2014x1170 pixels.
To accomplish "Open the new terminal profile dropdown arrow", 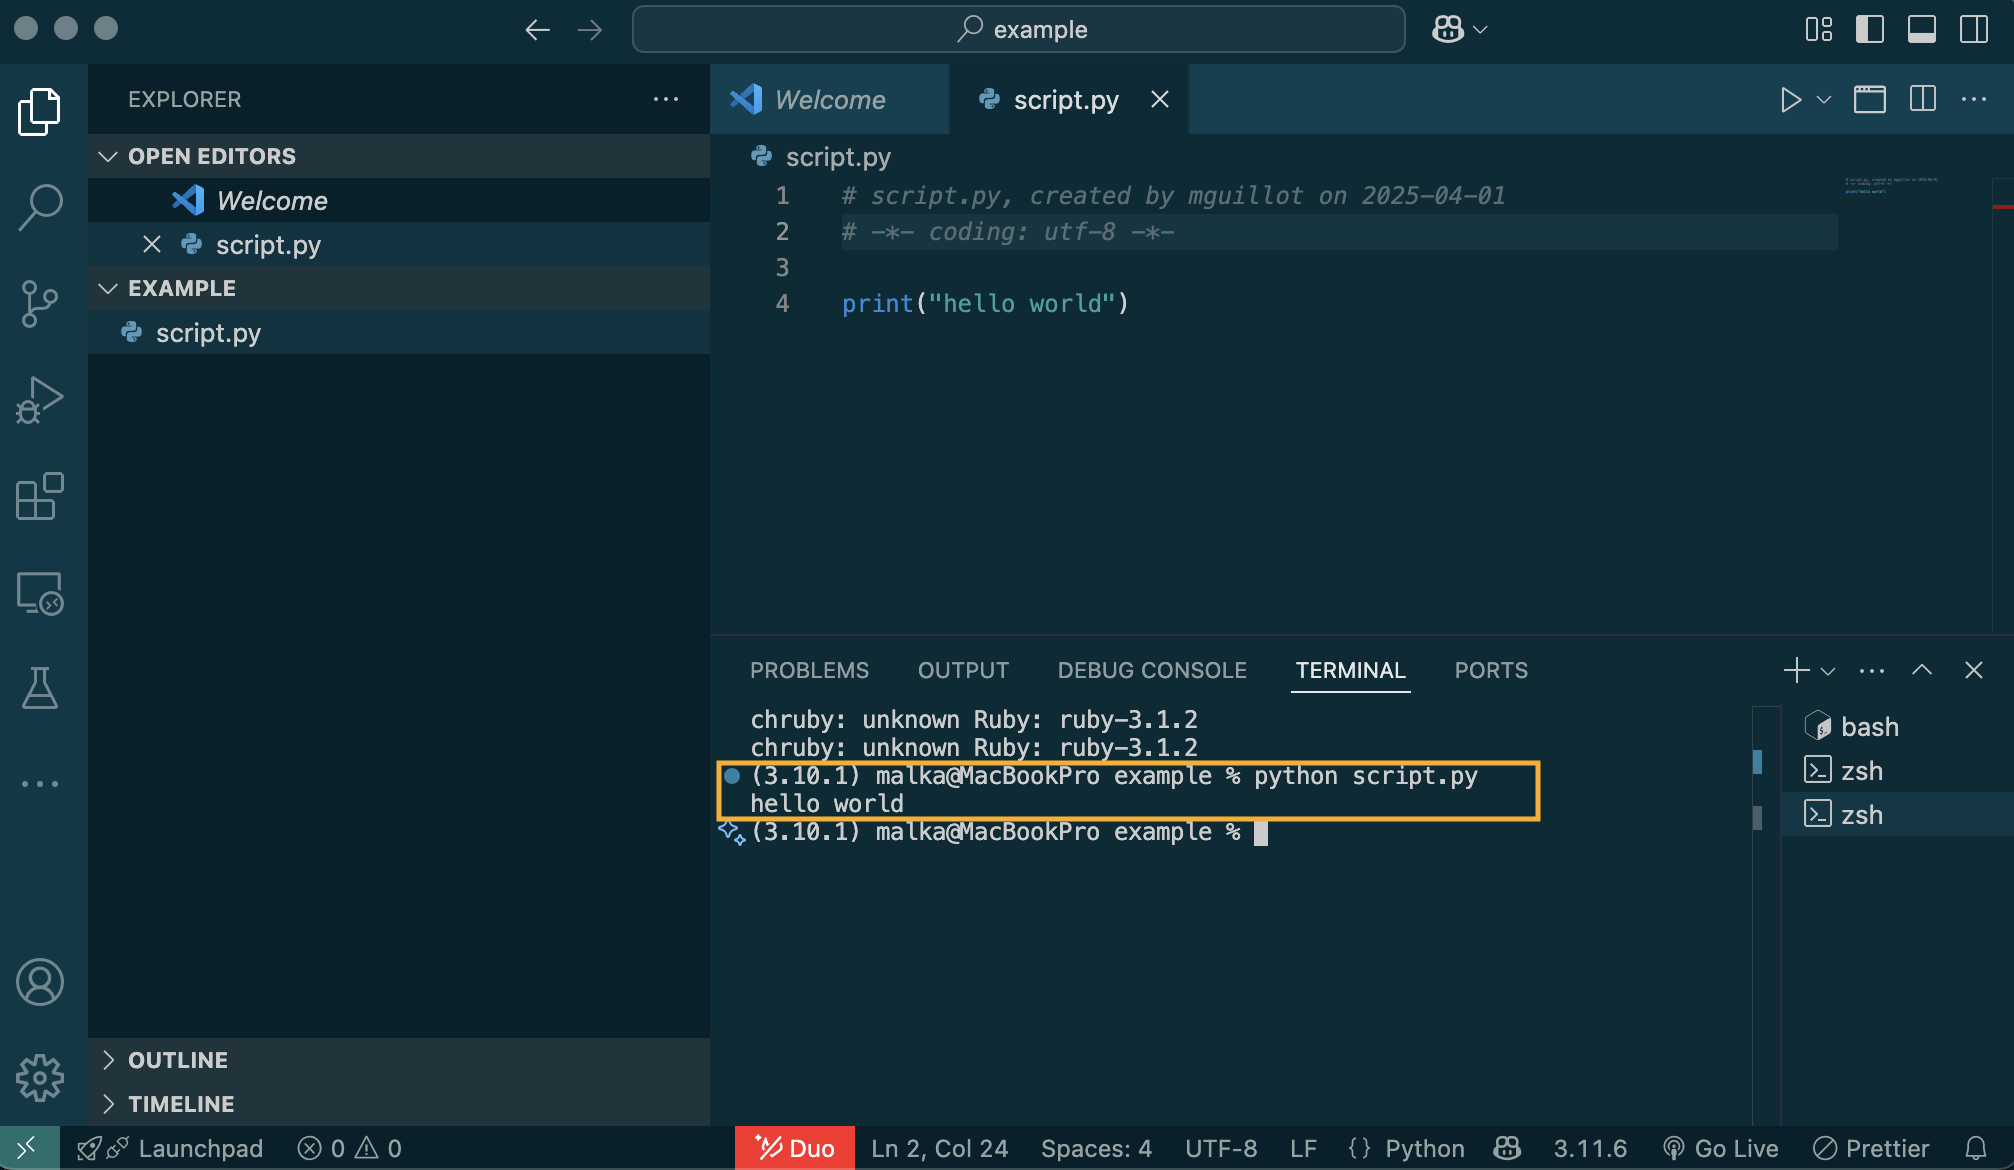I will point(1828,671).
